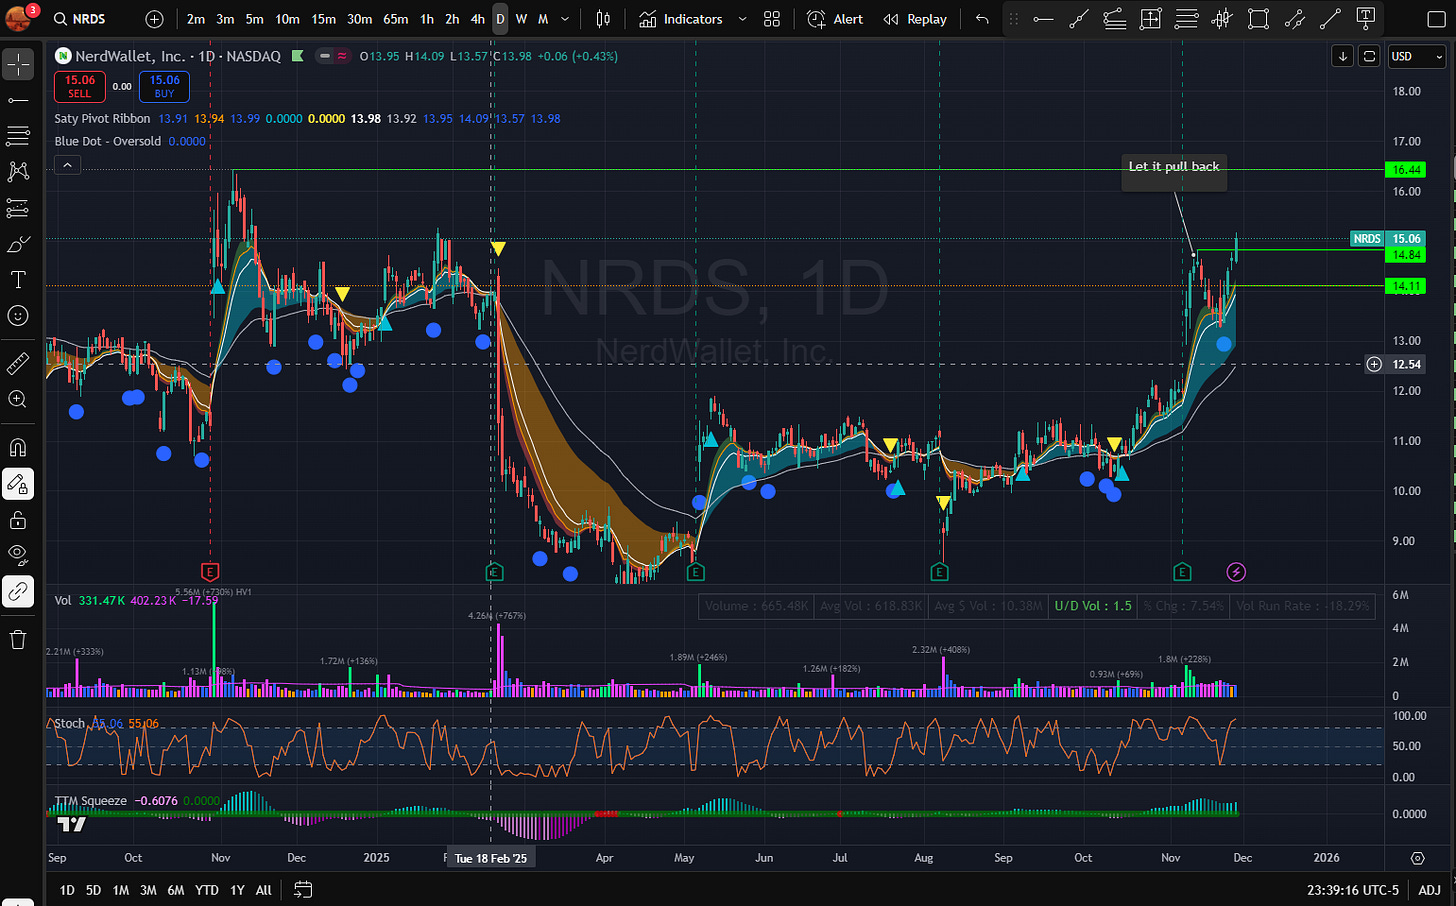Viewport: 1456px width, 906px height.
Task: Open chart settings gear near time axis
Action: coord(1417,858)
